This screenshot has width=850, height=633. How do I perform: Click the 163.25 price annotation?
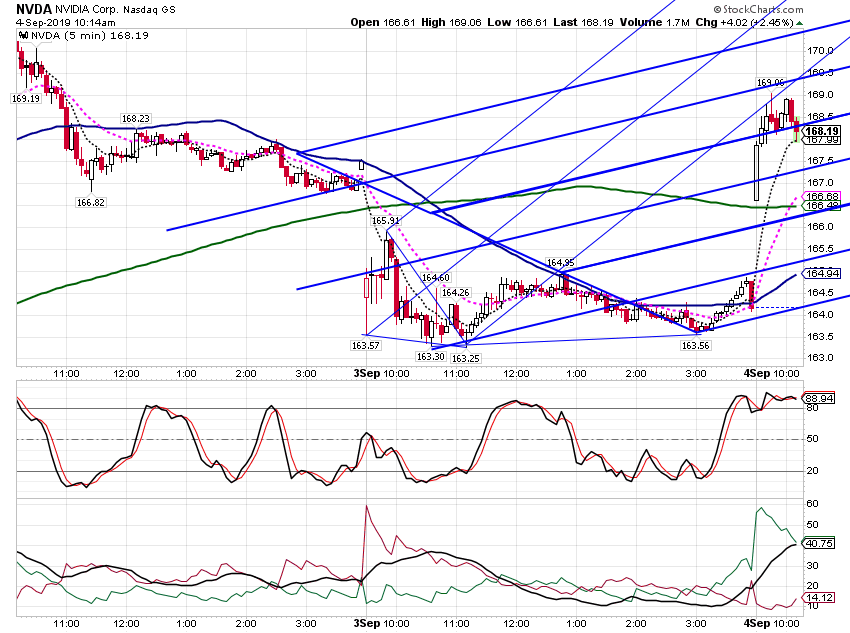coord(466,358)
